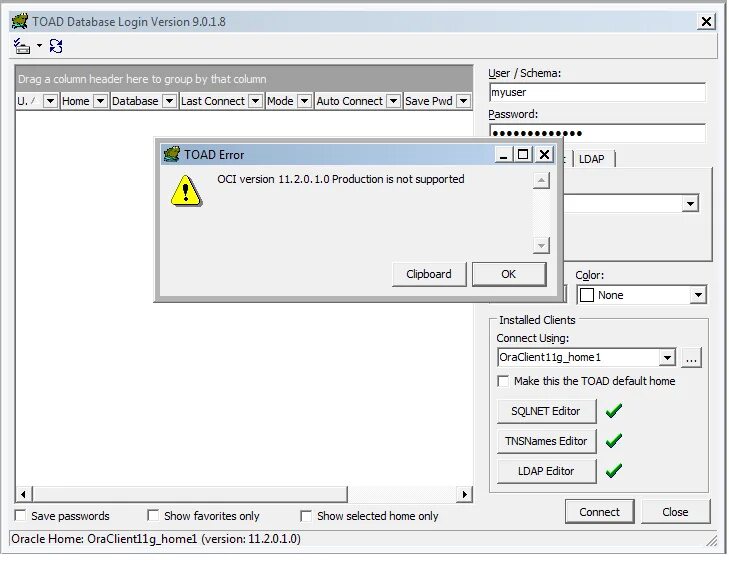The height and width of the screenshot is (561, 729).
Task: Click the 'Drag a column header here' grouping area text
Action: [x=142, y=79]
